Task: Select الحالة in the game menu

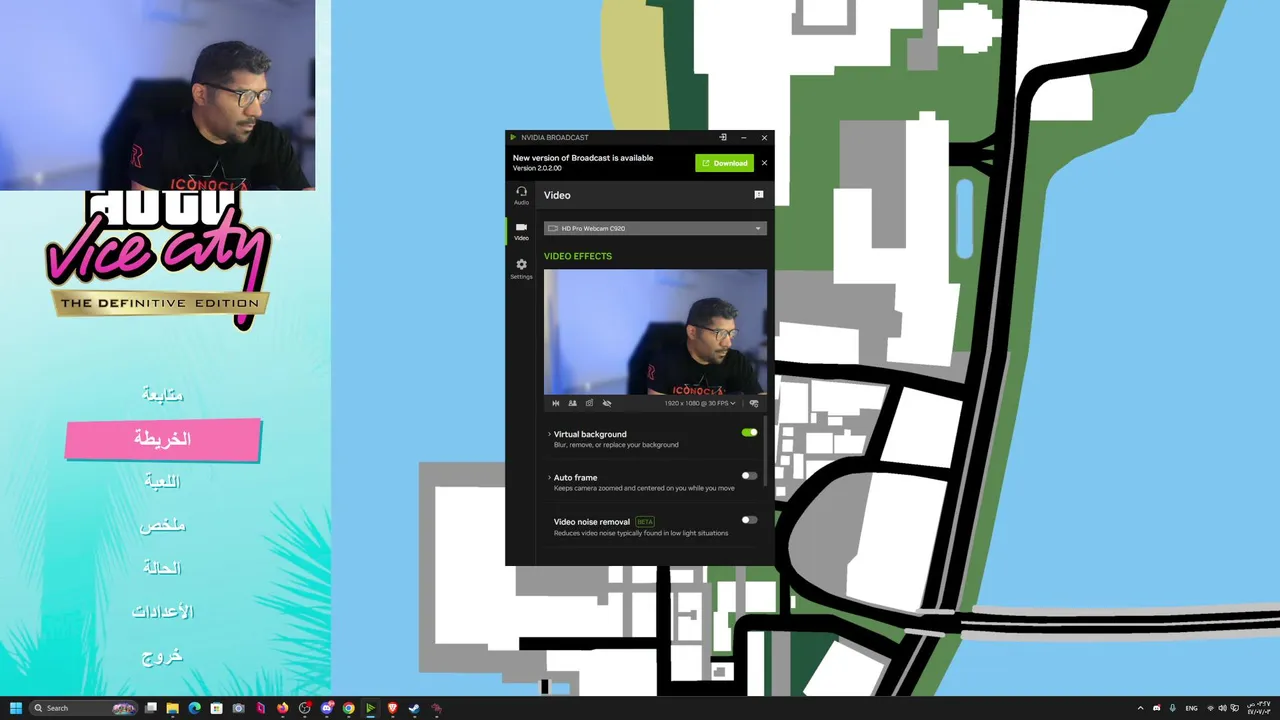Action: (x=163, y=568)
